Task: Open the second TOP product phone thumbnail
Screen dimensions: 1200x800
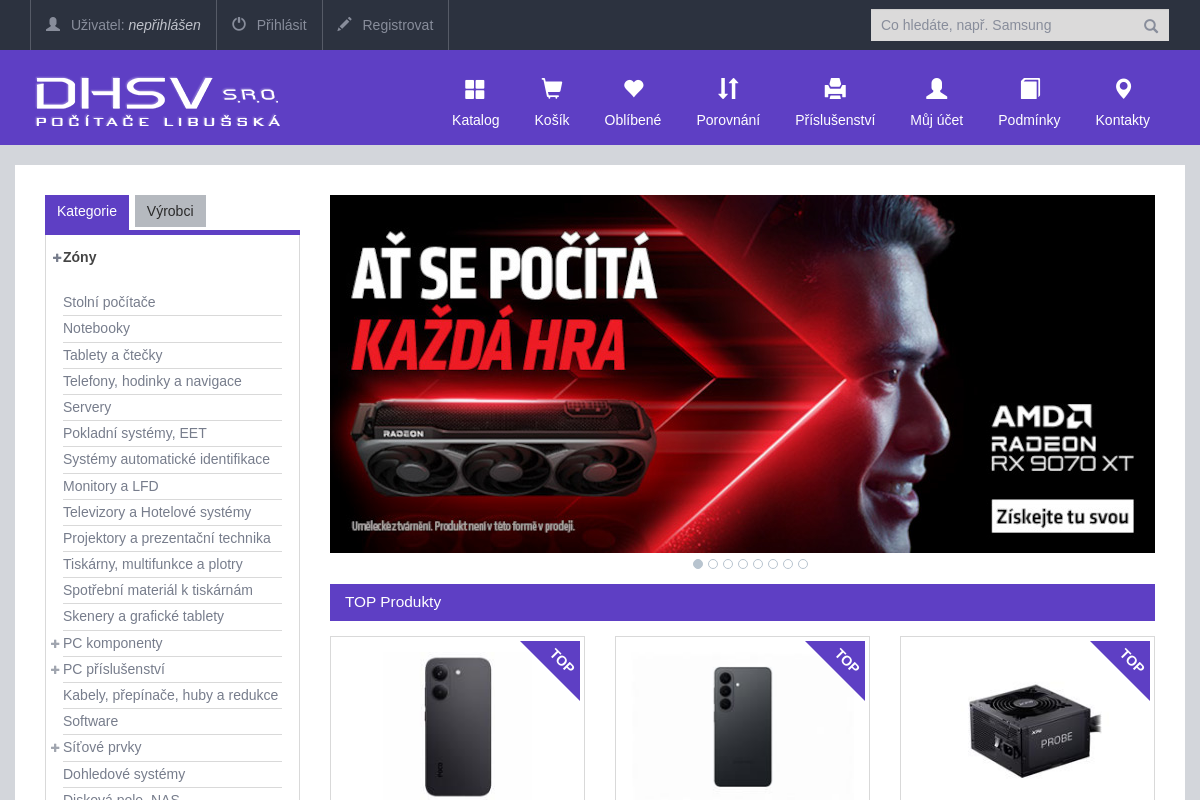Action: pos(742,726)
